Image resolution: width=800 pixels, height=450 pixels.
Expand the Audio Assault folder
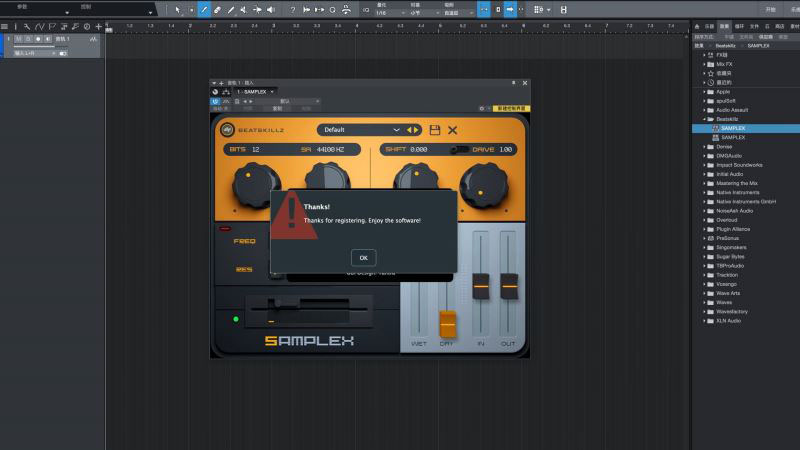point(705,110)
